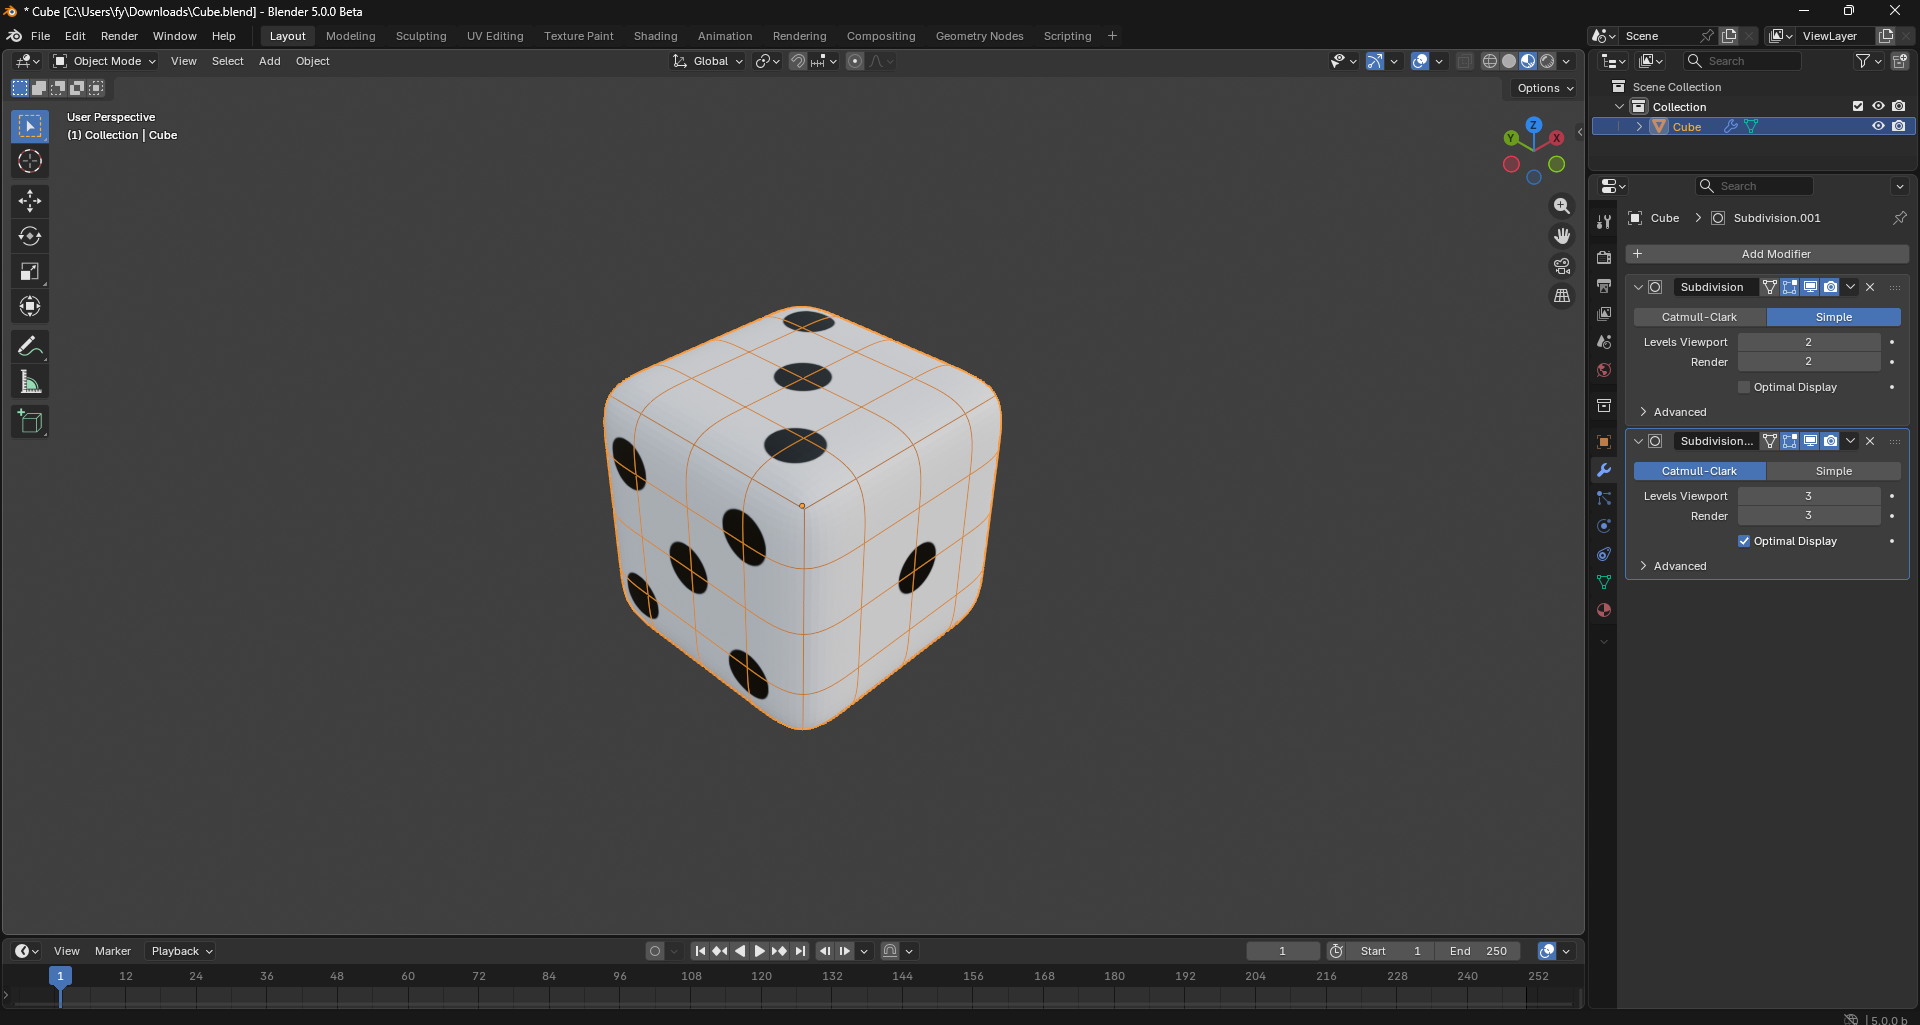Hide Cube in viewport via eye icon
The image size is (1920, 1025).
coord(1878,126)
